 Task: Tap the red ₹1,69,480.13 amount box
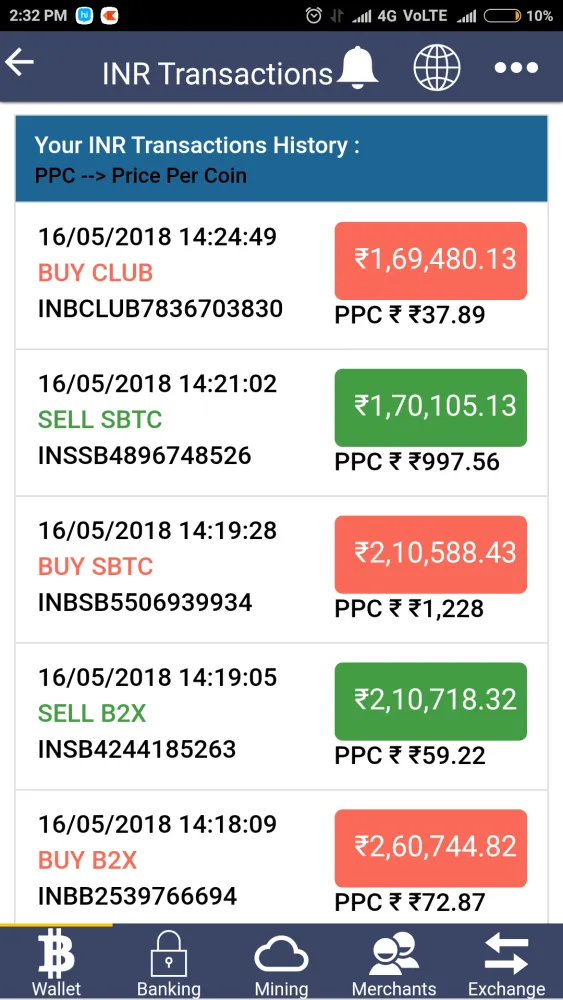[430, 261]
